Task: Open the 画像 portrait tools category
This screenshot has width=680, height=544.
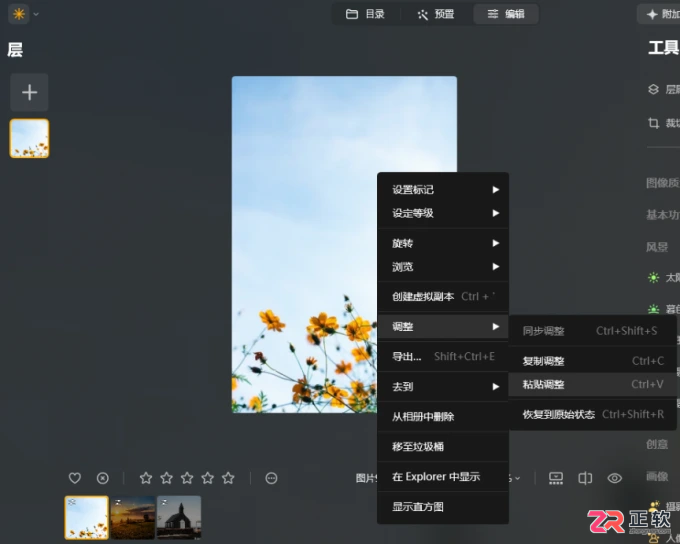Action: (x=657, y=476)
